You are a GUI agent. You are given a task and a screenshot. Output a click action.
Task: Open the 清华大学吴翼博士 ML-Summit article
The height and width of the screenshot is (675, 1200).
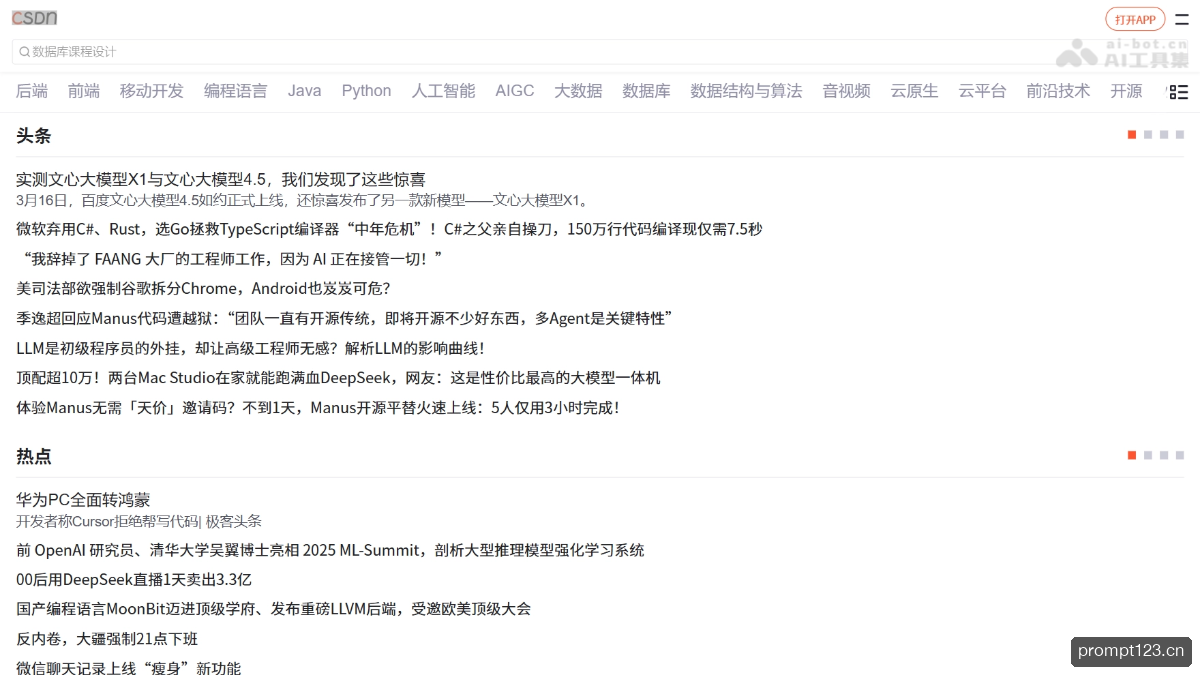pyautogui.click(x=330, y=550)
